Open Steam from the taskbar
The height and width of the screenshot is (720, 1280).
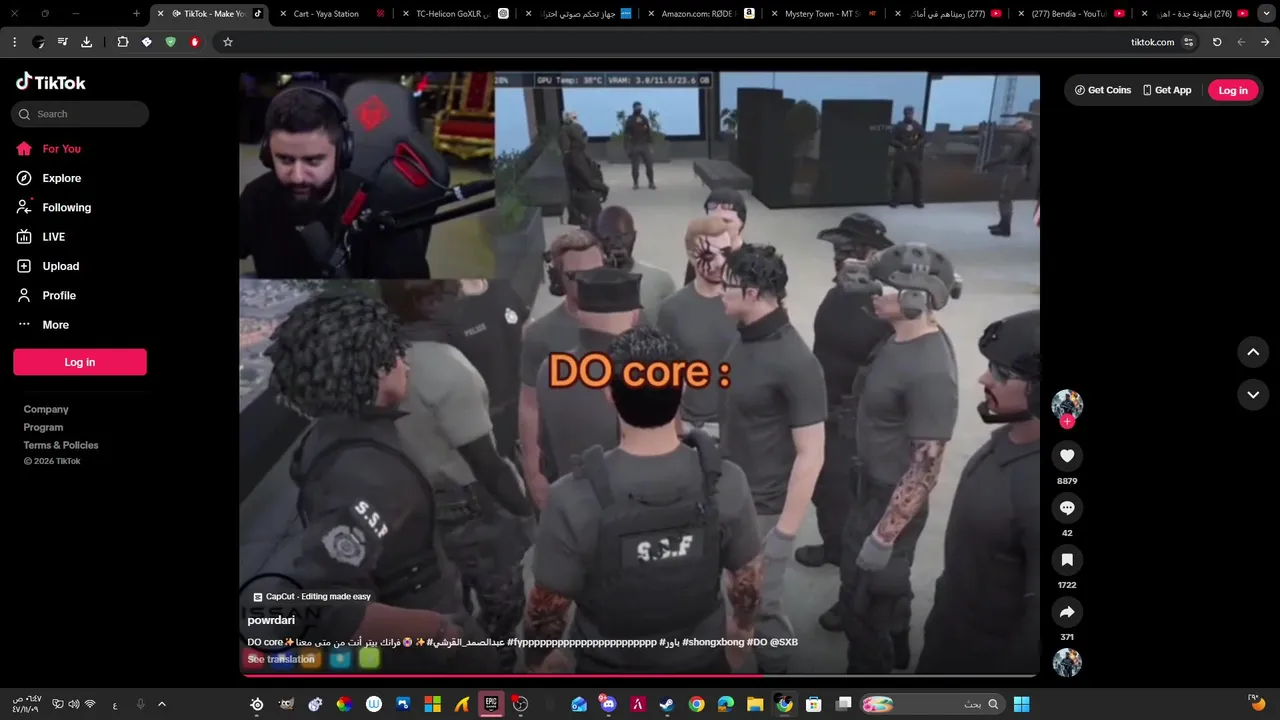[666, 704]
